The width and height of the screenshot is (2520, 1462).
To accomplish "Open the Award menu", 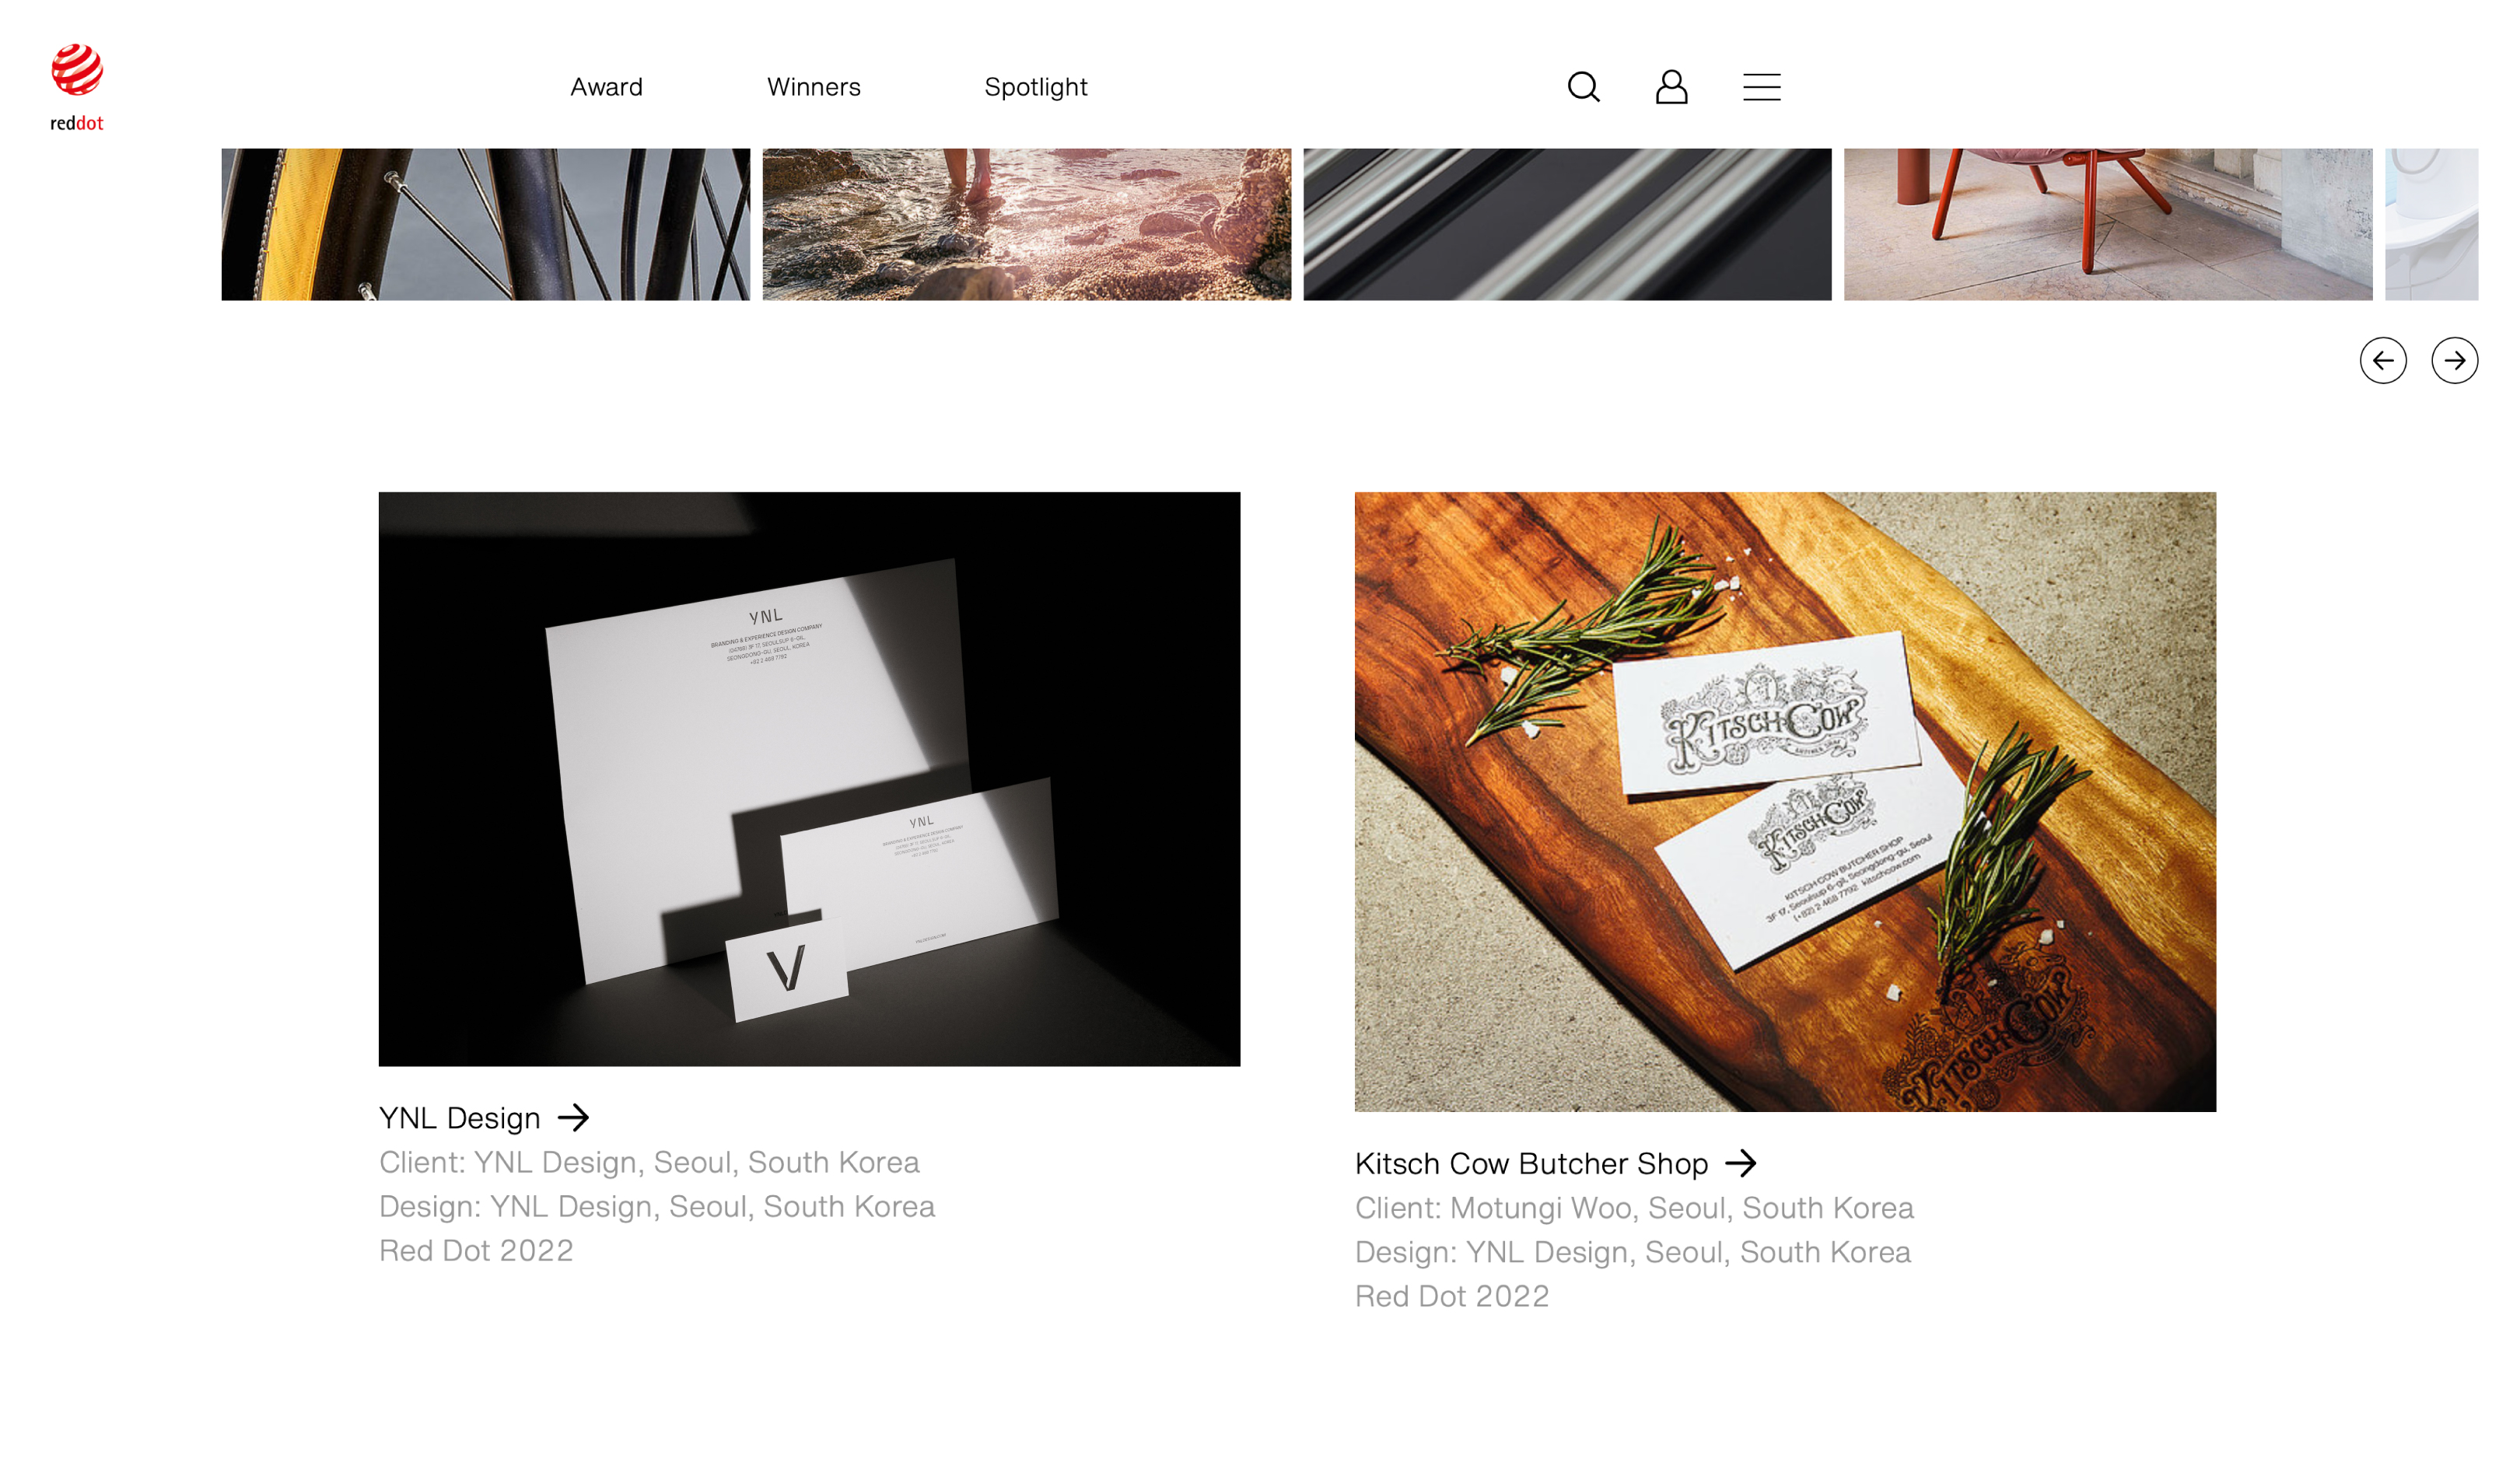I will click(x=606, y=87).
